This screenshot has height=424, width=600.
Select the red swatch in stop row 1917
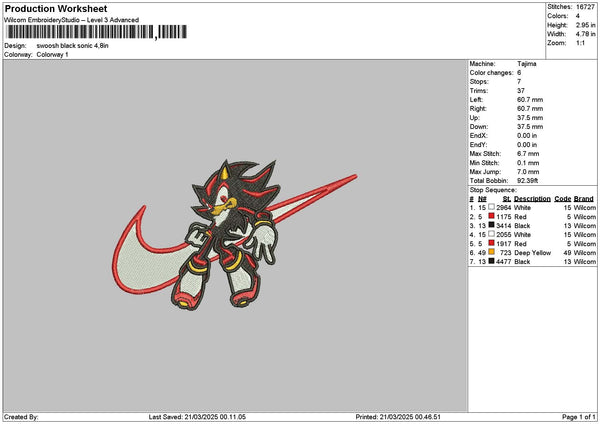(491, 243)
